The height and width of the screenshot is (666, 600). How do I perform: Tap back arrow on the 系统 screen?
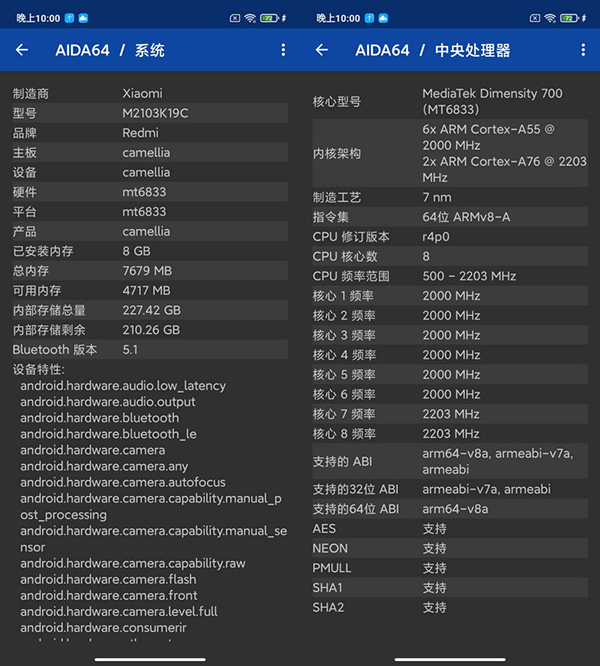(x=22, y=50)
